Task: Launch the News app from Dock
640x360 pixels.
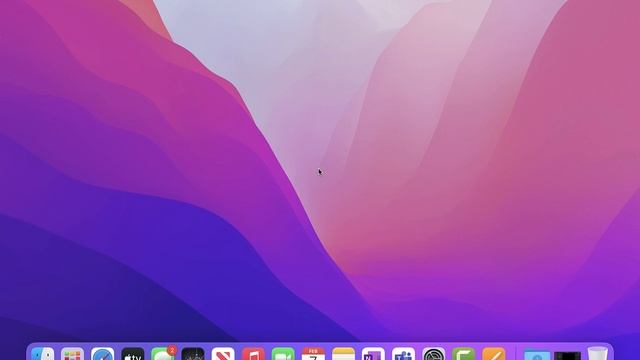Action: coord(223,354)
